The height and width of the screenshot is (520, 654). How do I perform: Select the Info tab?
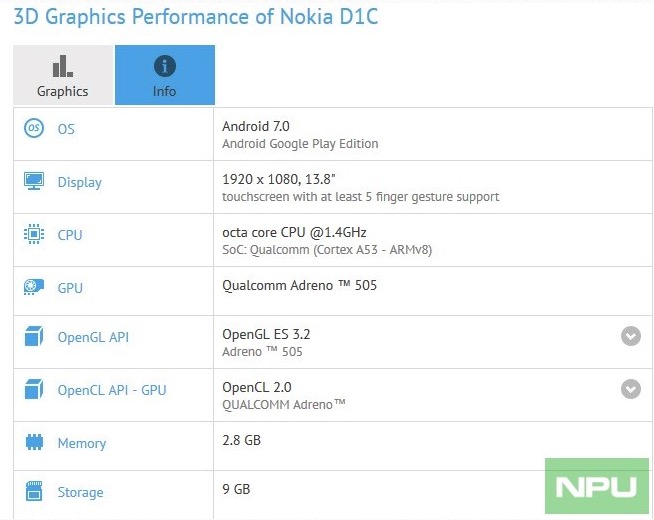164,76
